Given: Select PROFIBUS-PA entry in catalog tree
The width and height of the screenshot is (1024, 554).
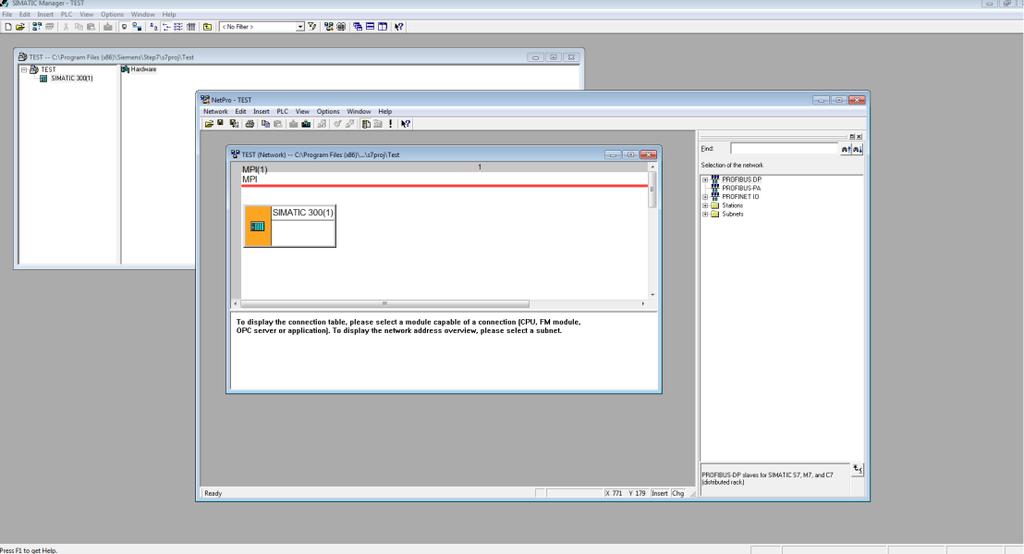Looking at the screenshot, I should pyautogui.click(x=741, y=187).
